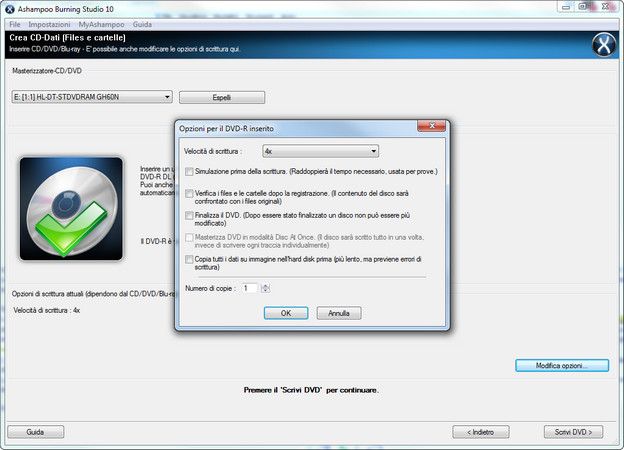This screenshot has height=450, width=624.
Task: Click the disc with green checkmark image
Action: (71, 208)
